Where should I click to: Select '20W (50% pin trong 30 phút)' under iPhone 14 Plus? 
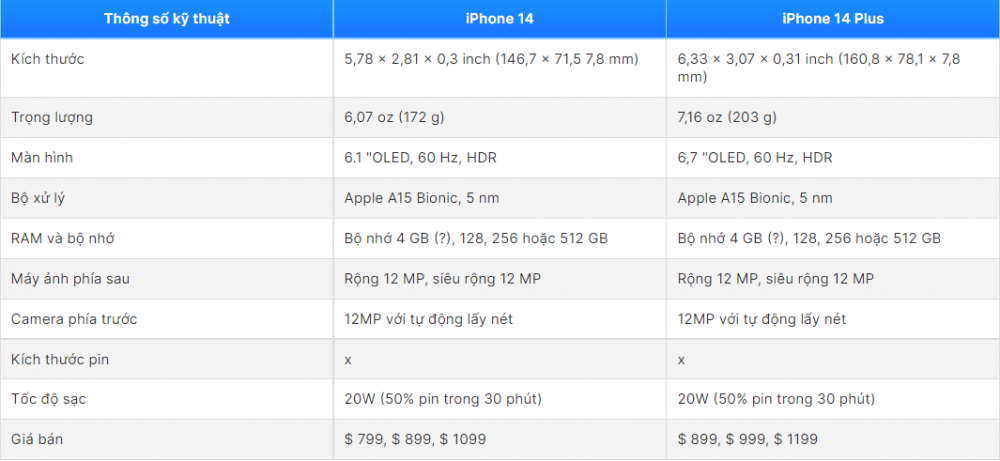[x=776, y=400]
